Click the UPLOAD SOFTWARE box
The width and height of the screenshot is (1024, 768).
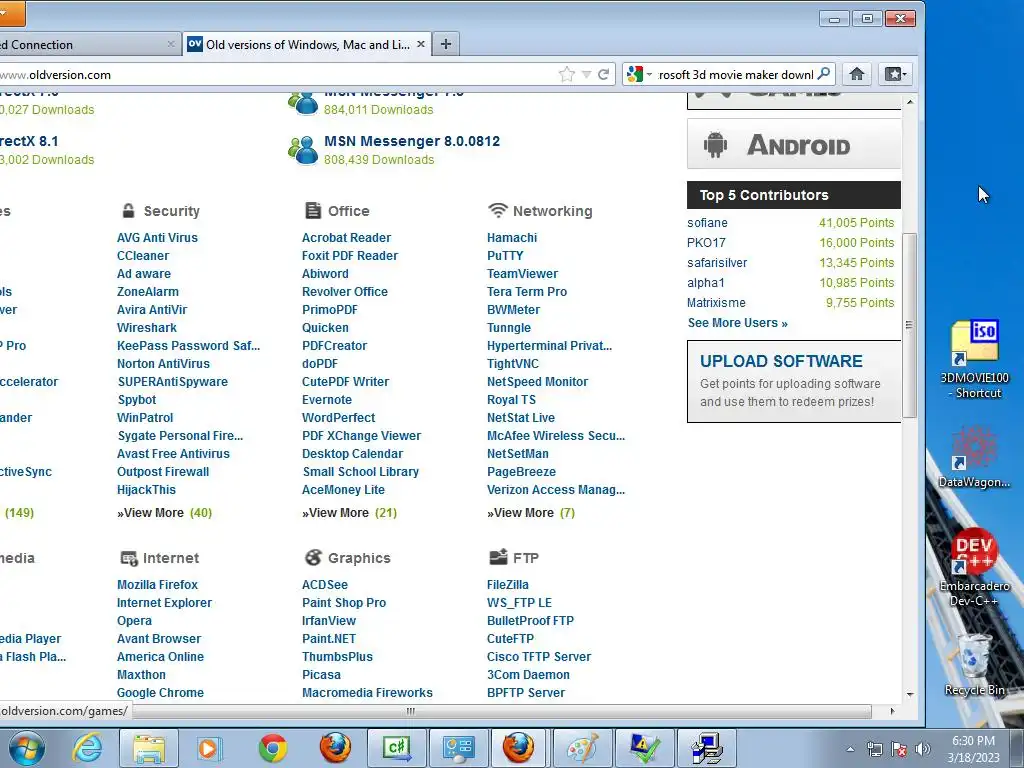793,381
